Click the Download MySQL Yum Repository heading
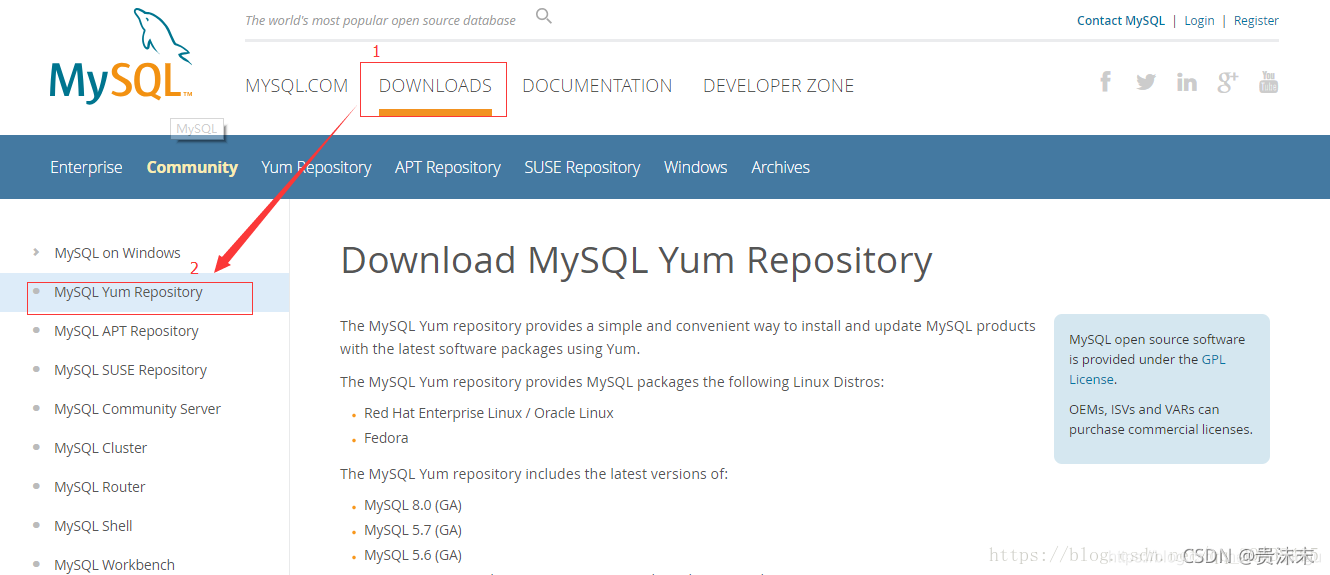This screenshot has width=1330, height=575. coord(636,260)
